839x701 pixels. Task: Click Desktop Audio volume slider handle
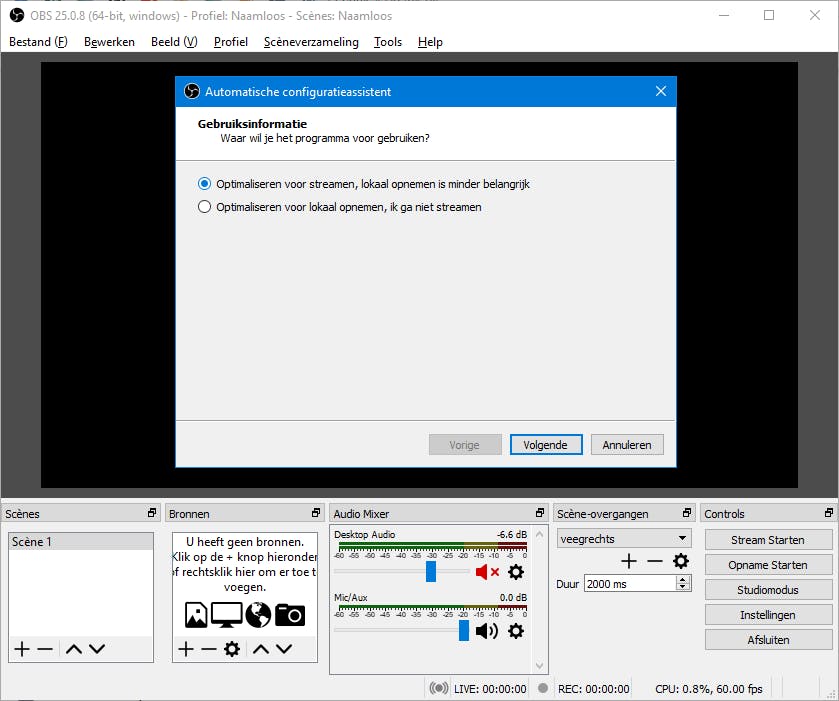[x=431, y=572]
